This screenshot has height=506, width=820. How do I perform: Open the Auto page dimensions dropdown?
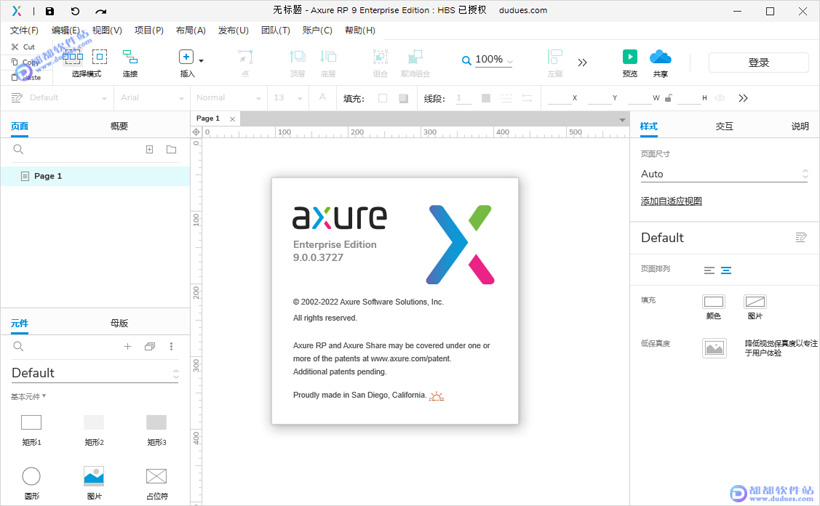click(x=724, y=174)
